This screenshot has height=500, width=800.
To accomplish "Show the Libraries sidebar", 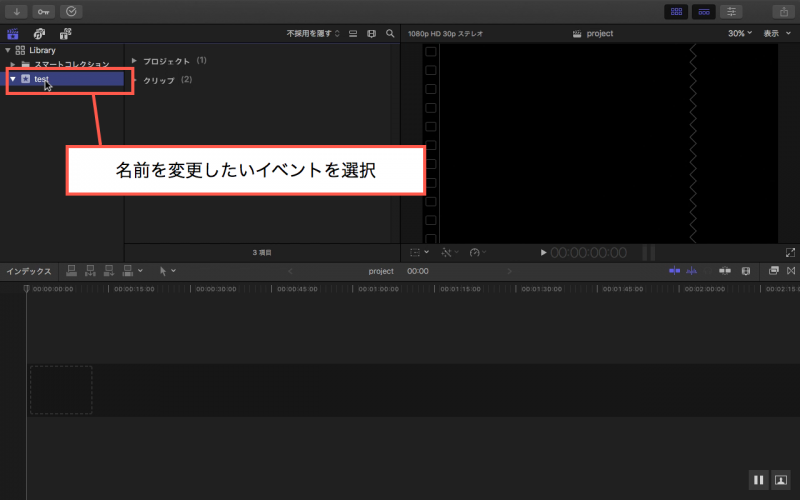I will click(13, 34).
